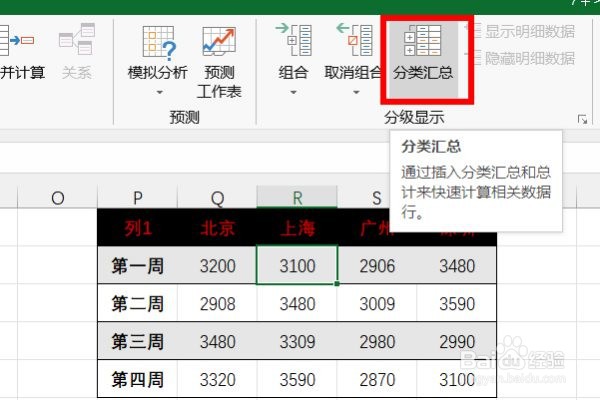Click the 第三周 row label cell
The width and height of the screenshot is (600, 400).
click(x=138, y=341)
